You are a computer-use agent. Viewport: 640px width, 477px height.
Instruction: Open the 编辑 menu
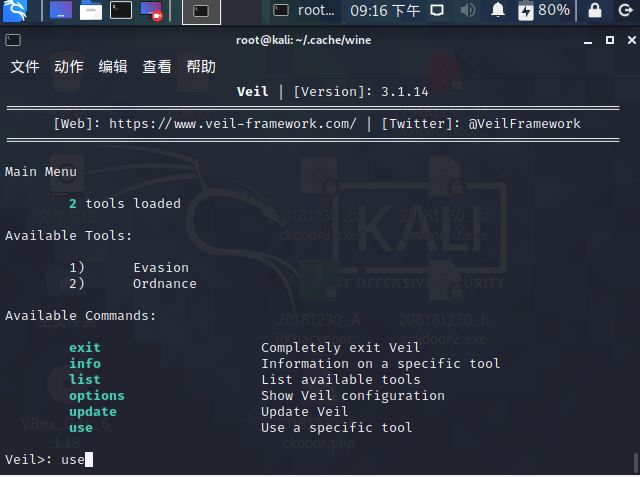[113, 67]
